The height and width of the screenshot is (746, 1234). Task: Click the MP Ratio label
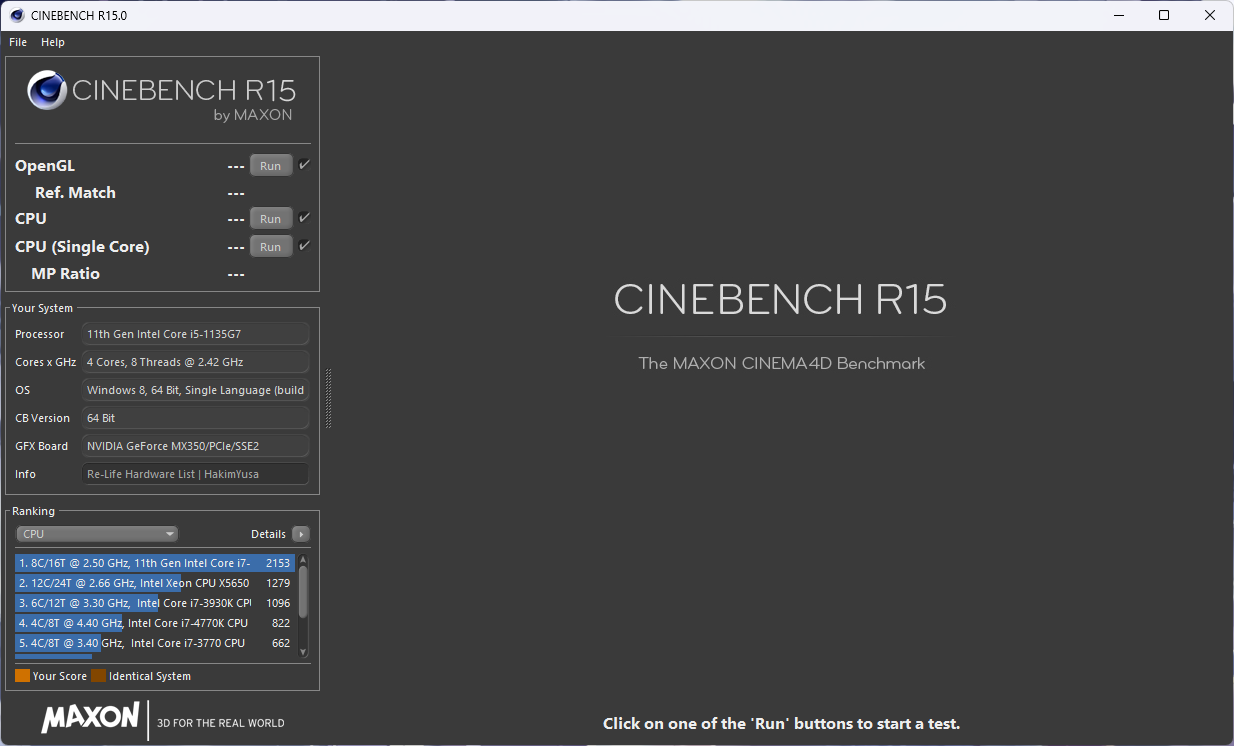(66, 274)
